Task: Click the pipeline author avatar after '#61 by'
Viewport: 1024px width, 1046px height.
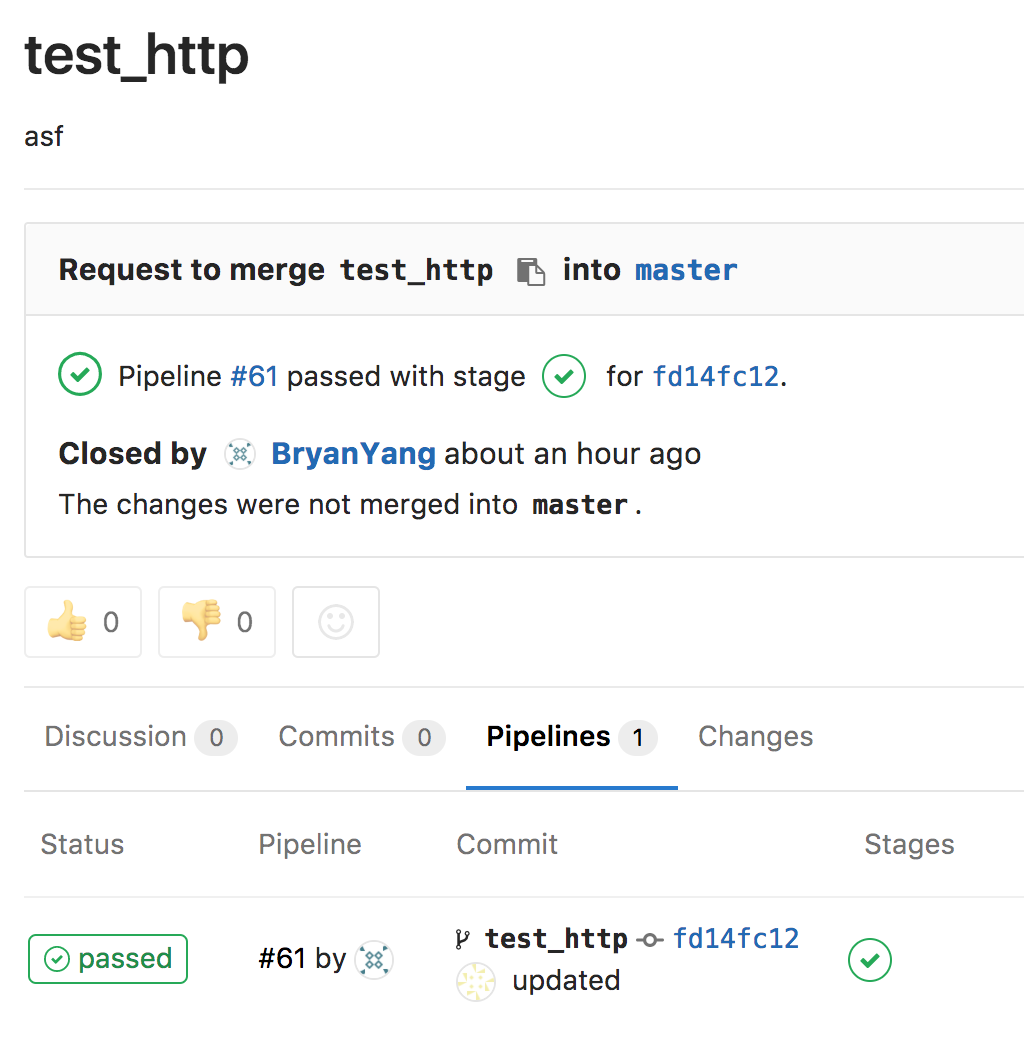Action: 375,960
